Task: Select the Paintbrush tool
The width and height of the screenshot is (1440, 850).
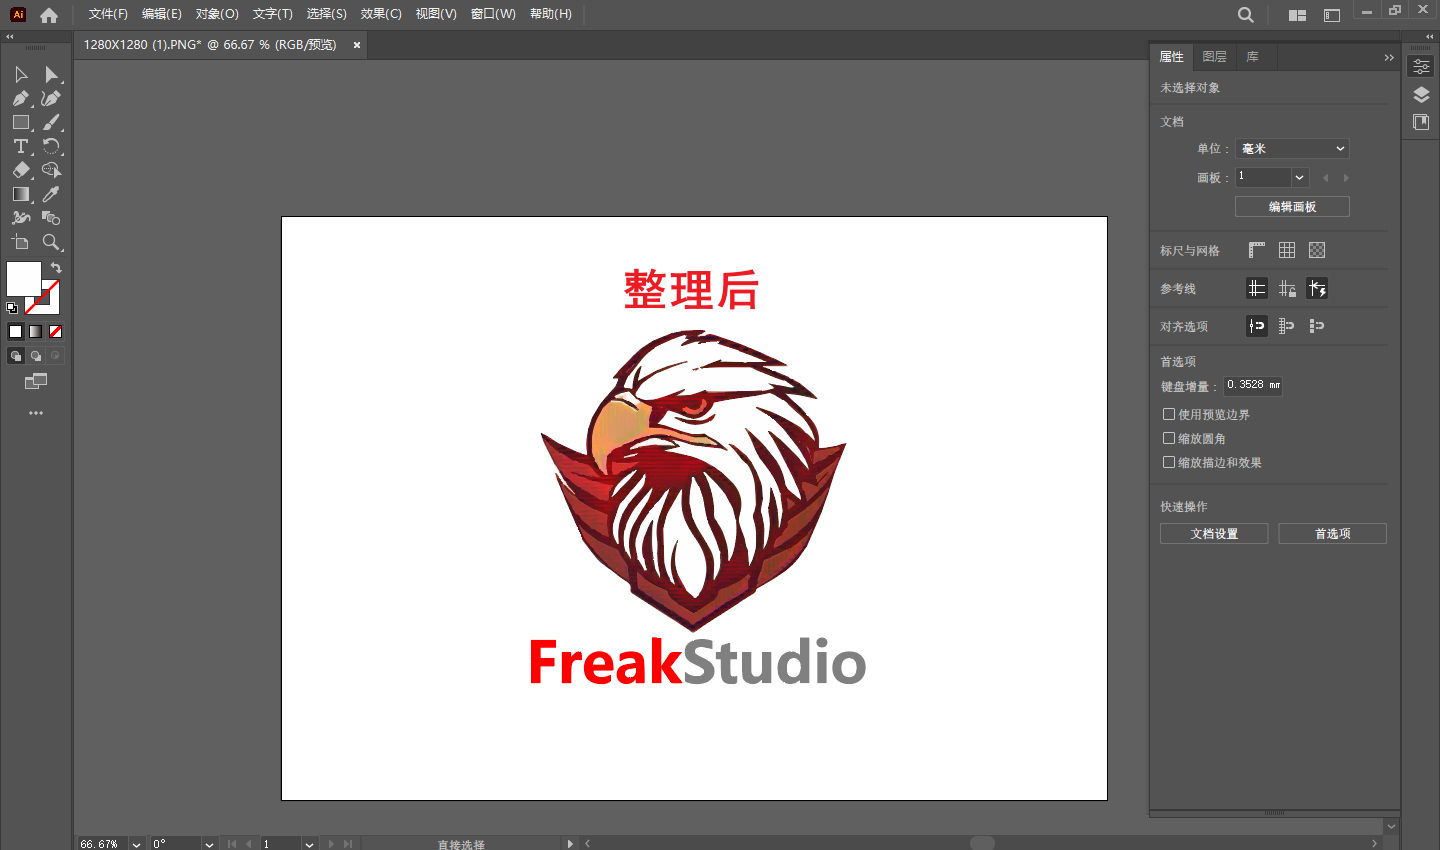Action: [52, 123]
